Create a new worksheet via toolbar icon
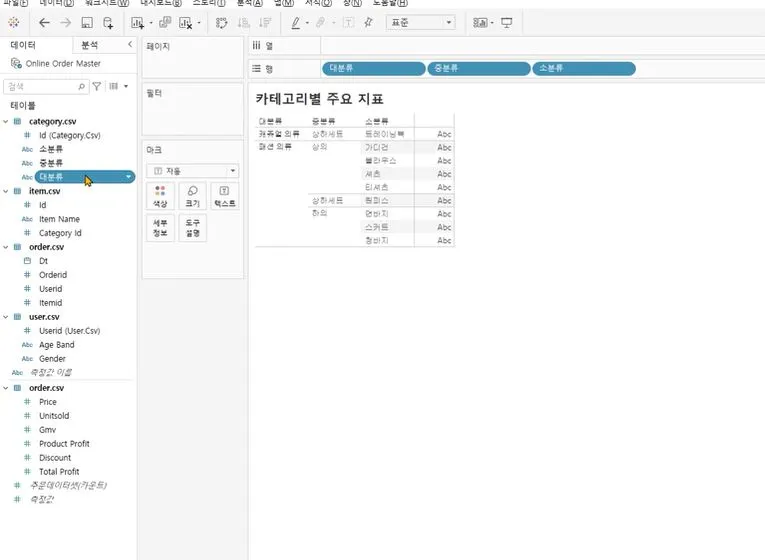765x560 pixels. point(138,22)
